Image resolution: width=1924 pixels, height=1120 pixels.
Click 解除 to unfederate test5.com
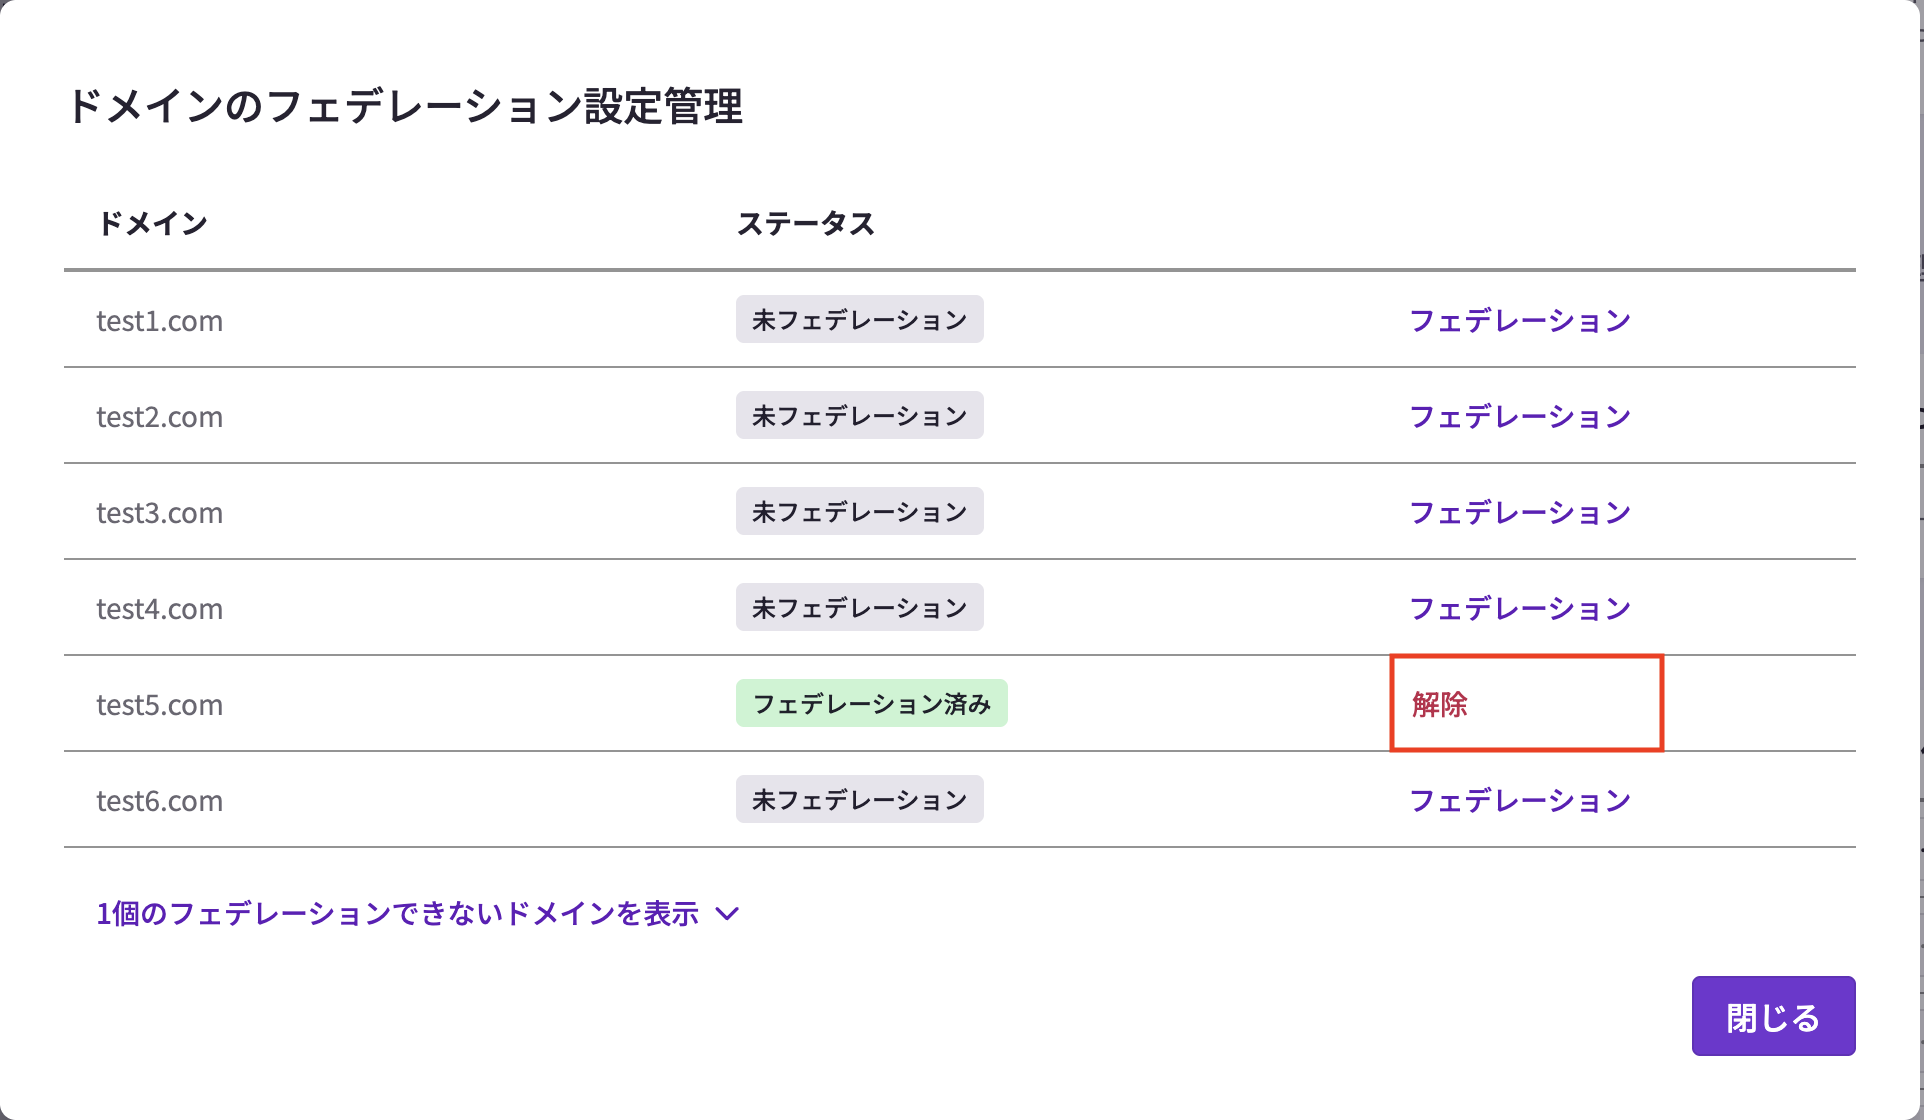(x=1438, y=704)
